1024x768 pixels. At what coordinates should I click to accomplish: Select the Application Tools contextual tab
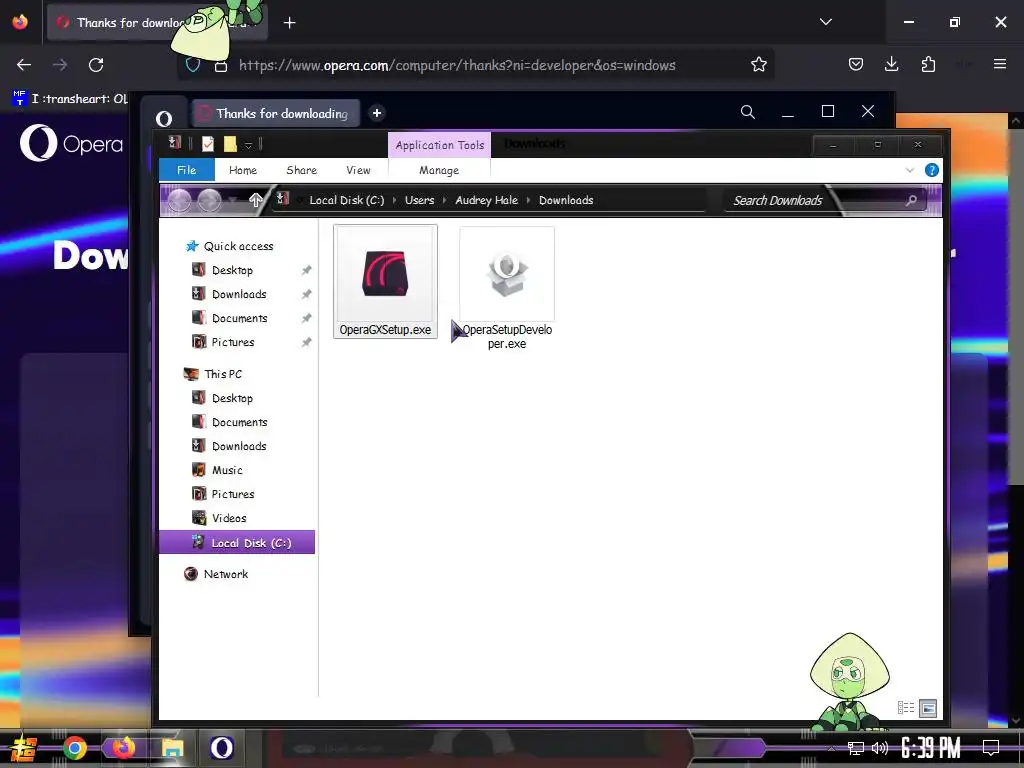click(440, 145)
